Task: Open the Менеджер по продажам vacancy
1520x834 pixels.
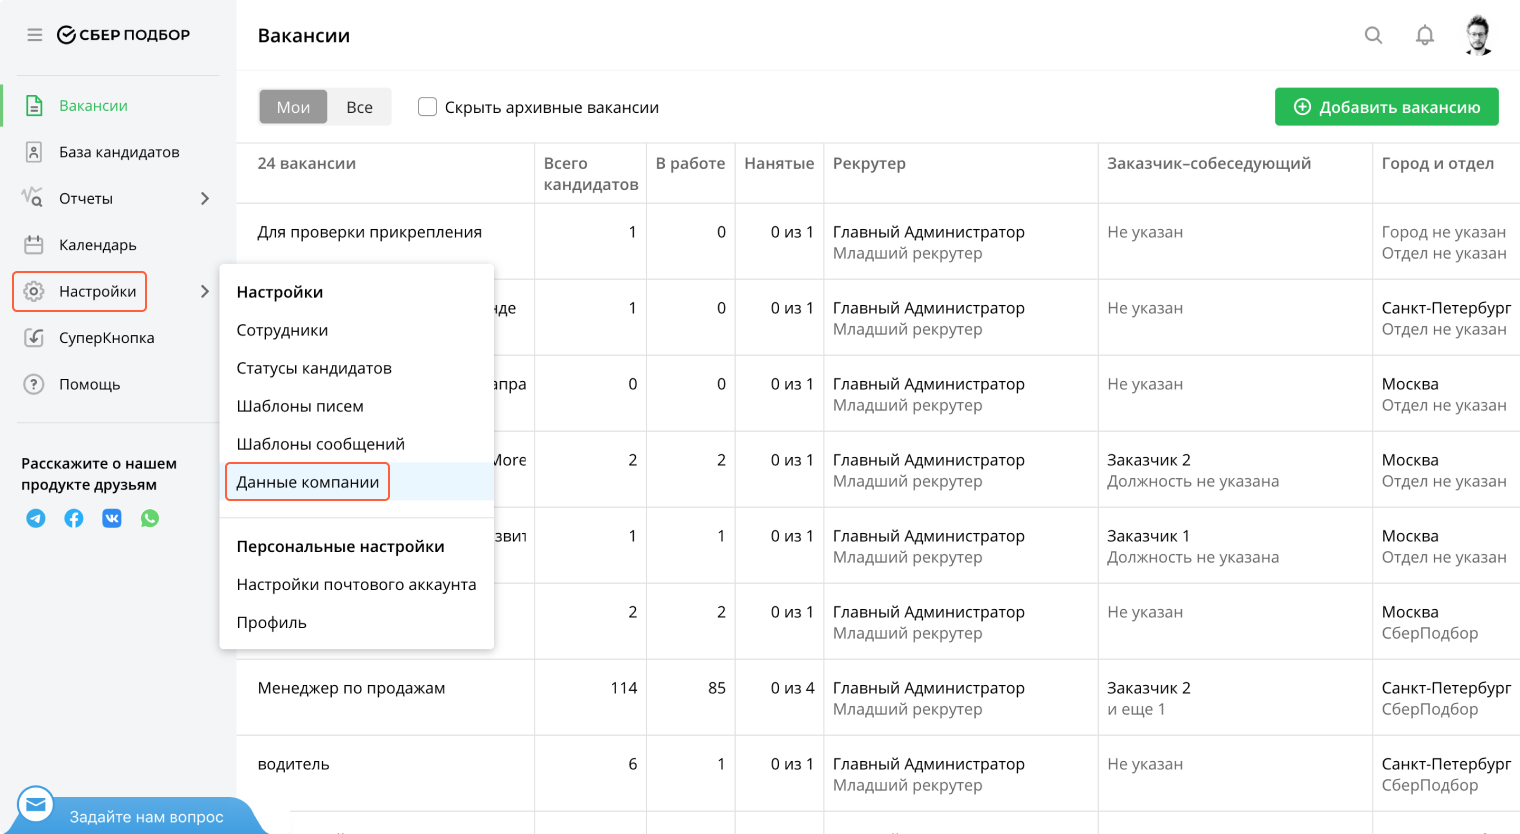Action: [x=351, y=688]
